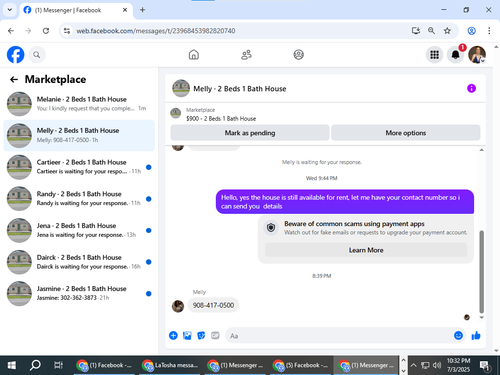Click the address bar URL
The image size is (500, 375).
point(156,31)
